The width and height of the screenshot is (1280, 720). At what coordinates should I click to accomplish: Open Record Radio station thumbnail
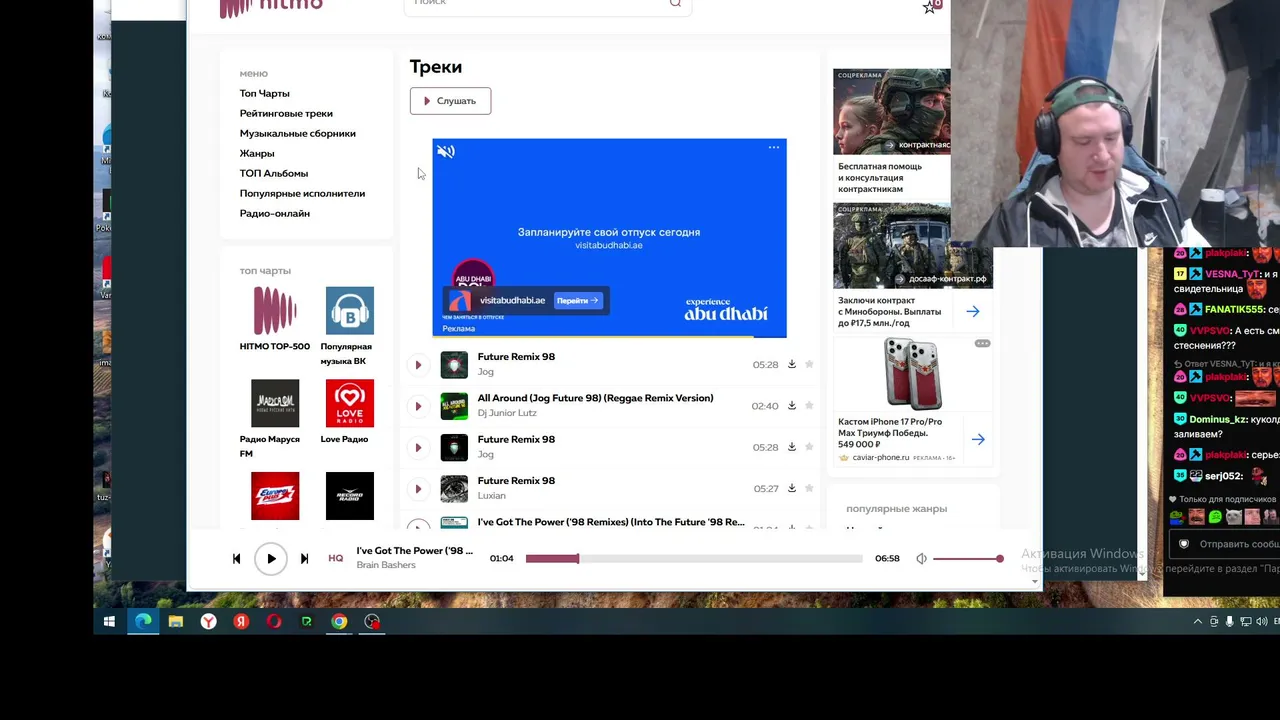click(350, 496)
